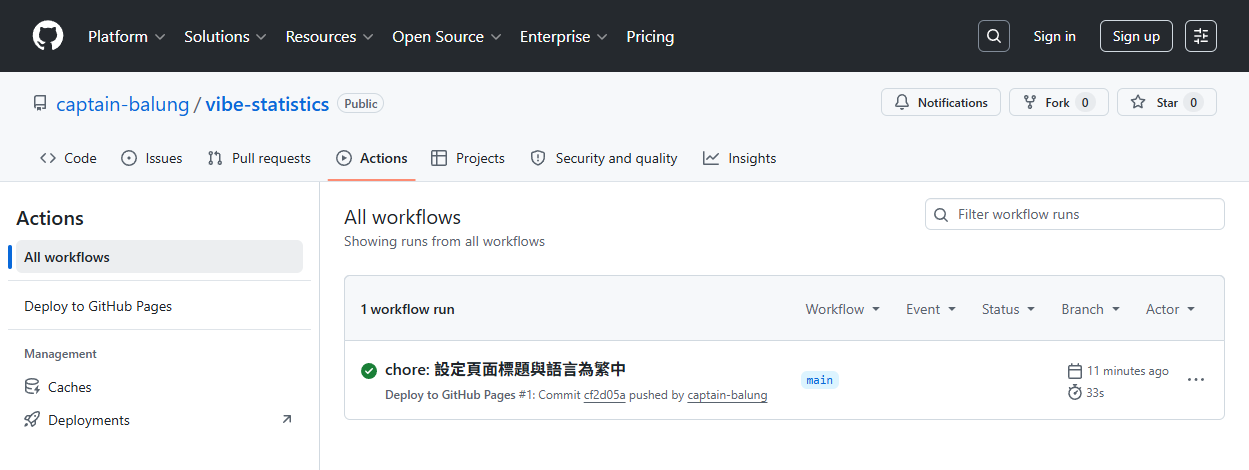Go to Pricing page
Image resolution: width=1249 pixels, height=470 pixels.
pos(650,36)
